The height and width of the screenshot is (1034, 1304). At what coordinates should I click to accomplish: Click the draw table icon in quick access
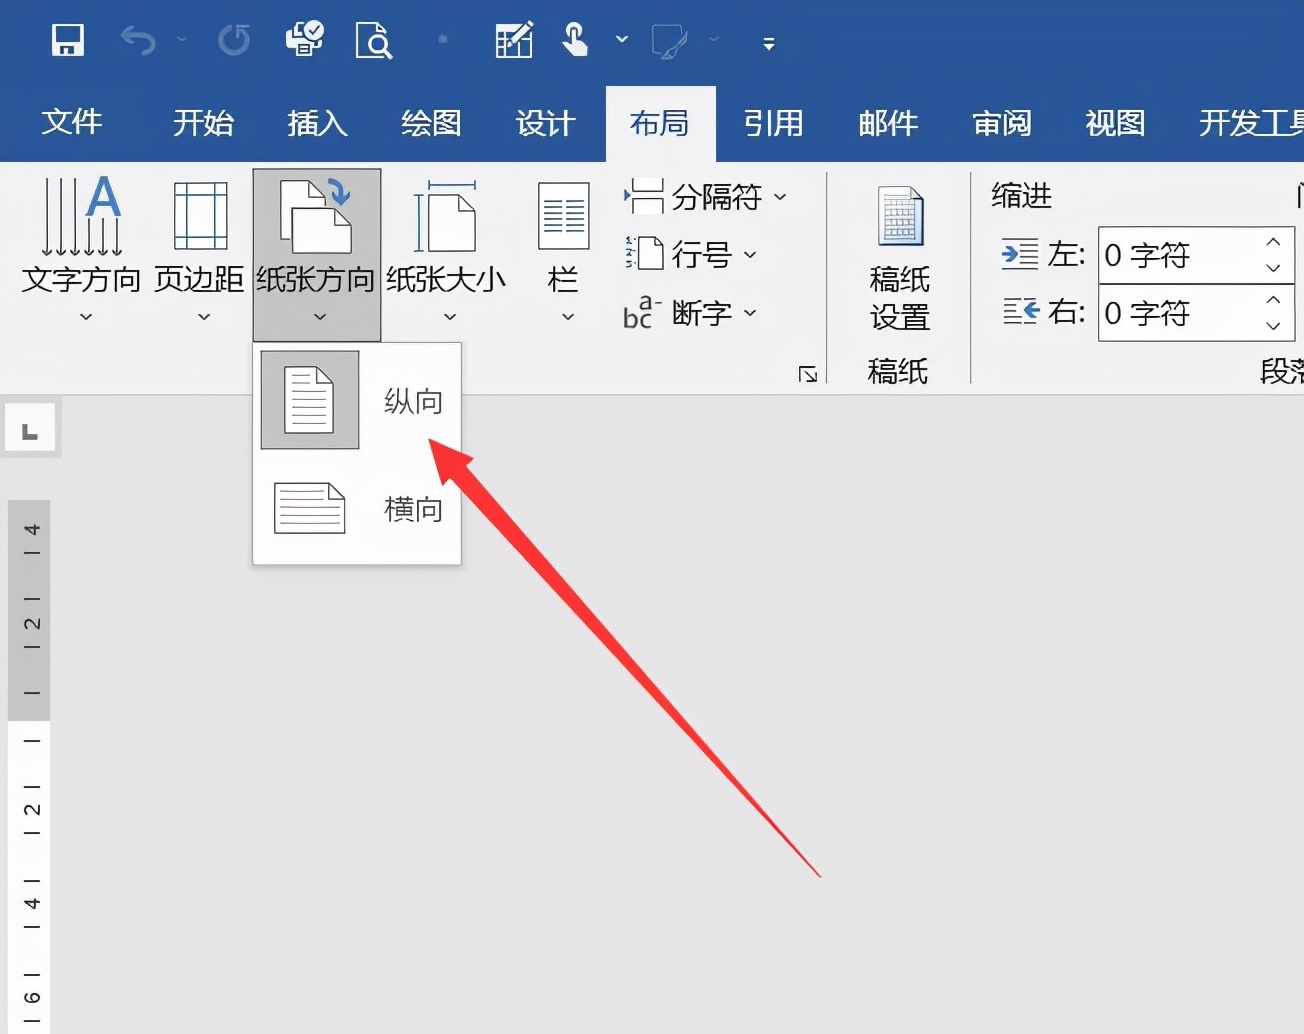(x=514, y=41)
